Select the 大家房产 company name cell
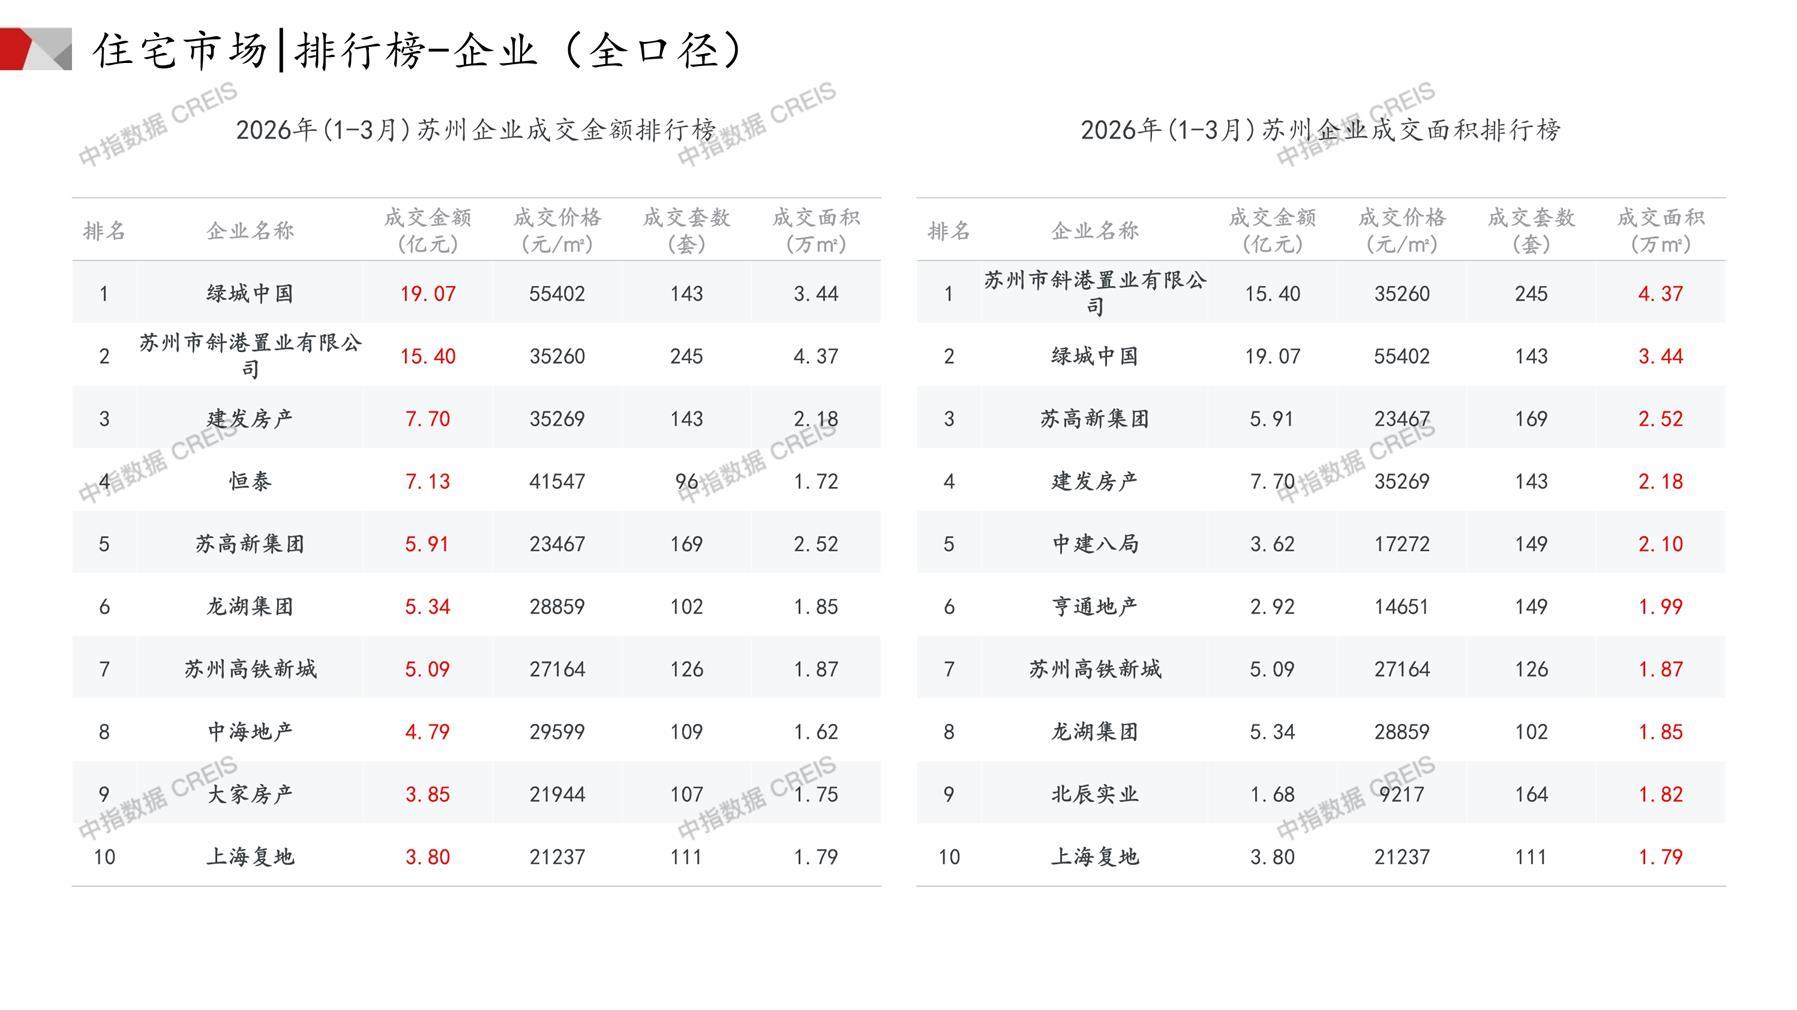1797x1010 pixels. pos(250,794)
